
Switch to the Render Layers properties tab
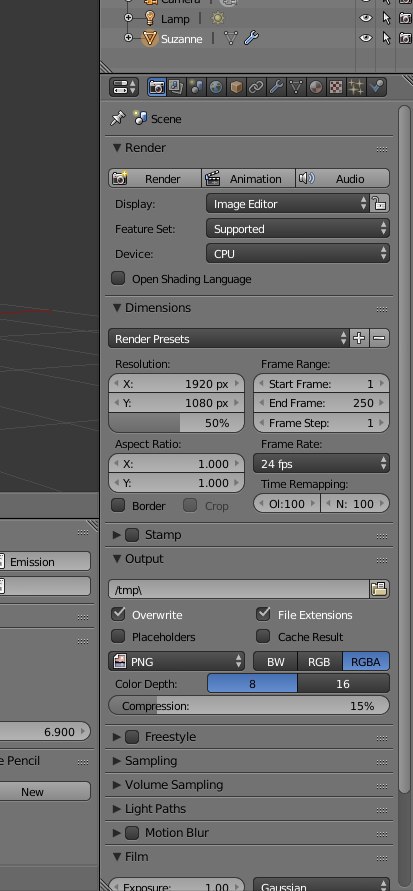pos(176,87)
